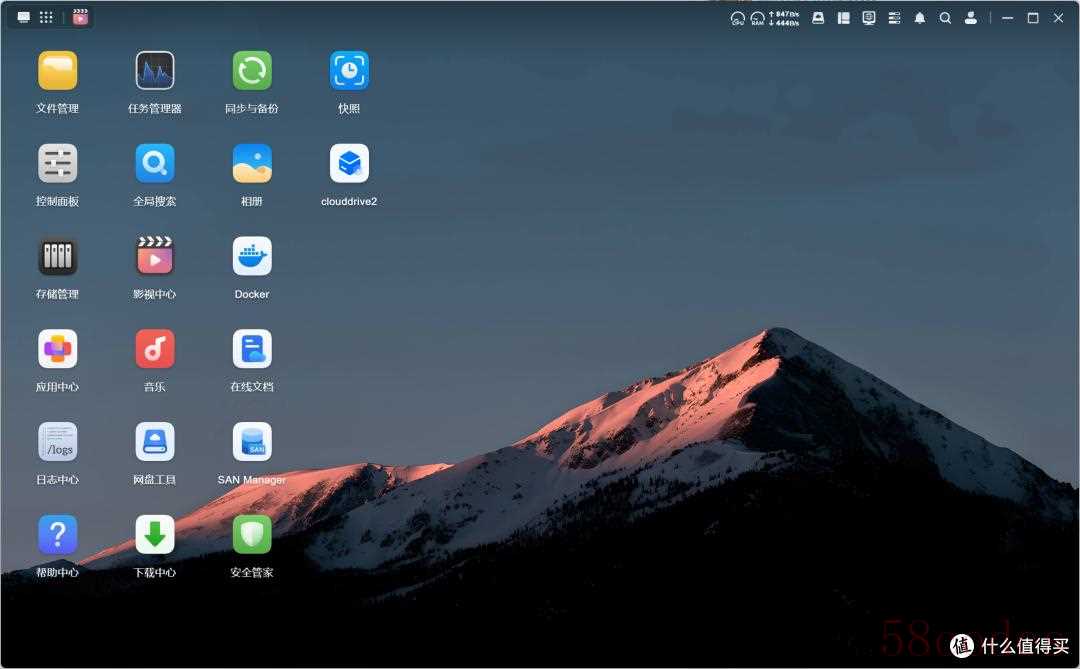This screenshot has height=669, width=1080.
Task: Click the notification bell in top bar
Action: pyautogui.click(x=919, y=18)
